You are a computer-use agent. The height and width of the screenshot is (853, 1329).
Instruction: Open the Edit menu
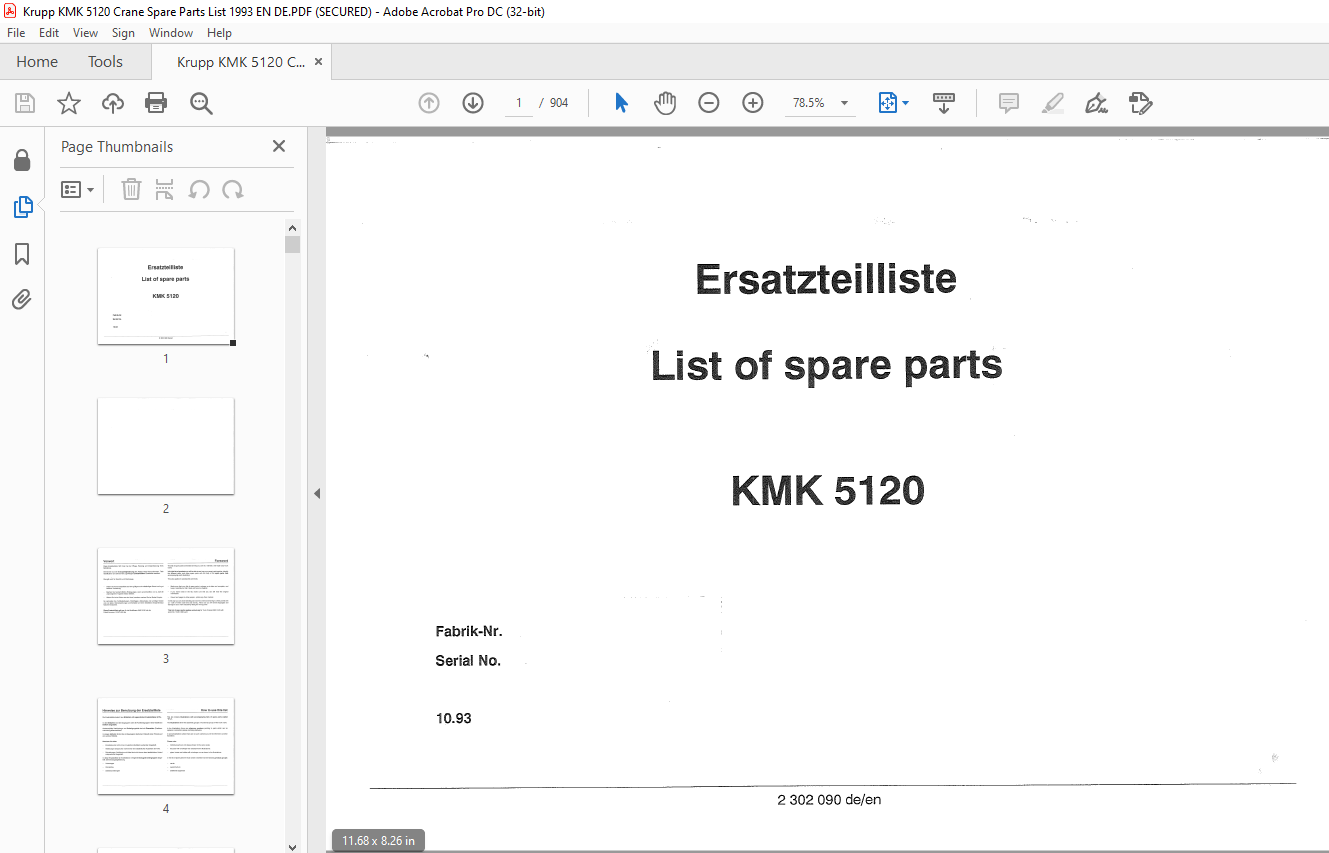click(49, 33)
